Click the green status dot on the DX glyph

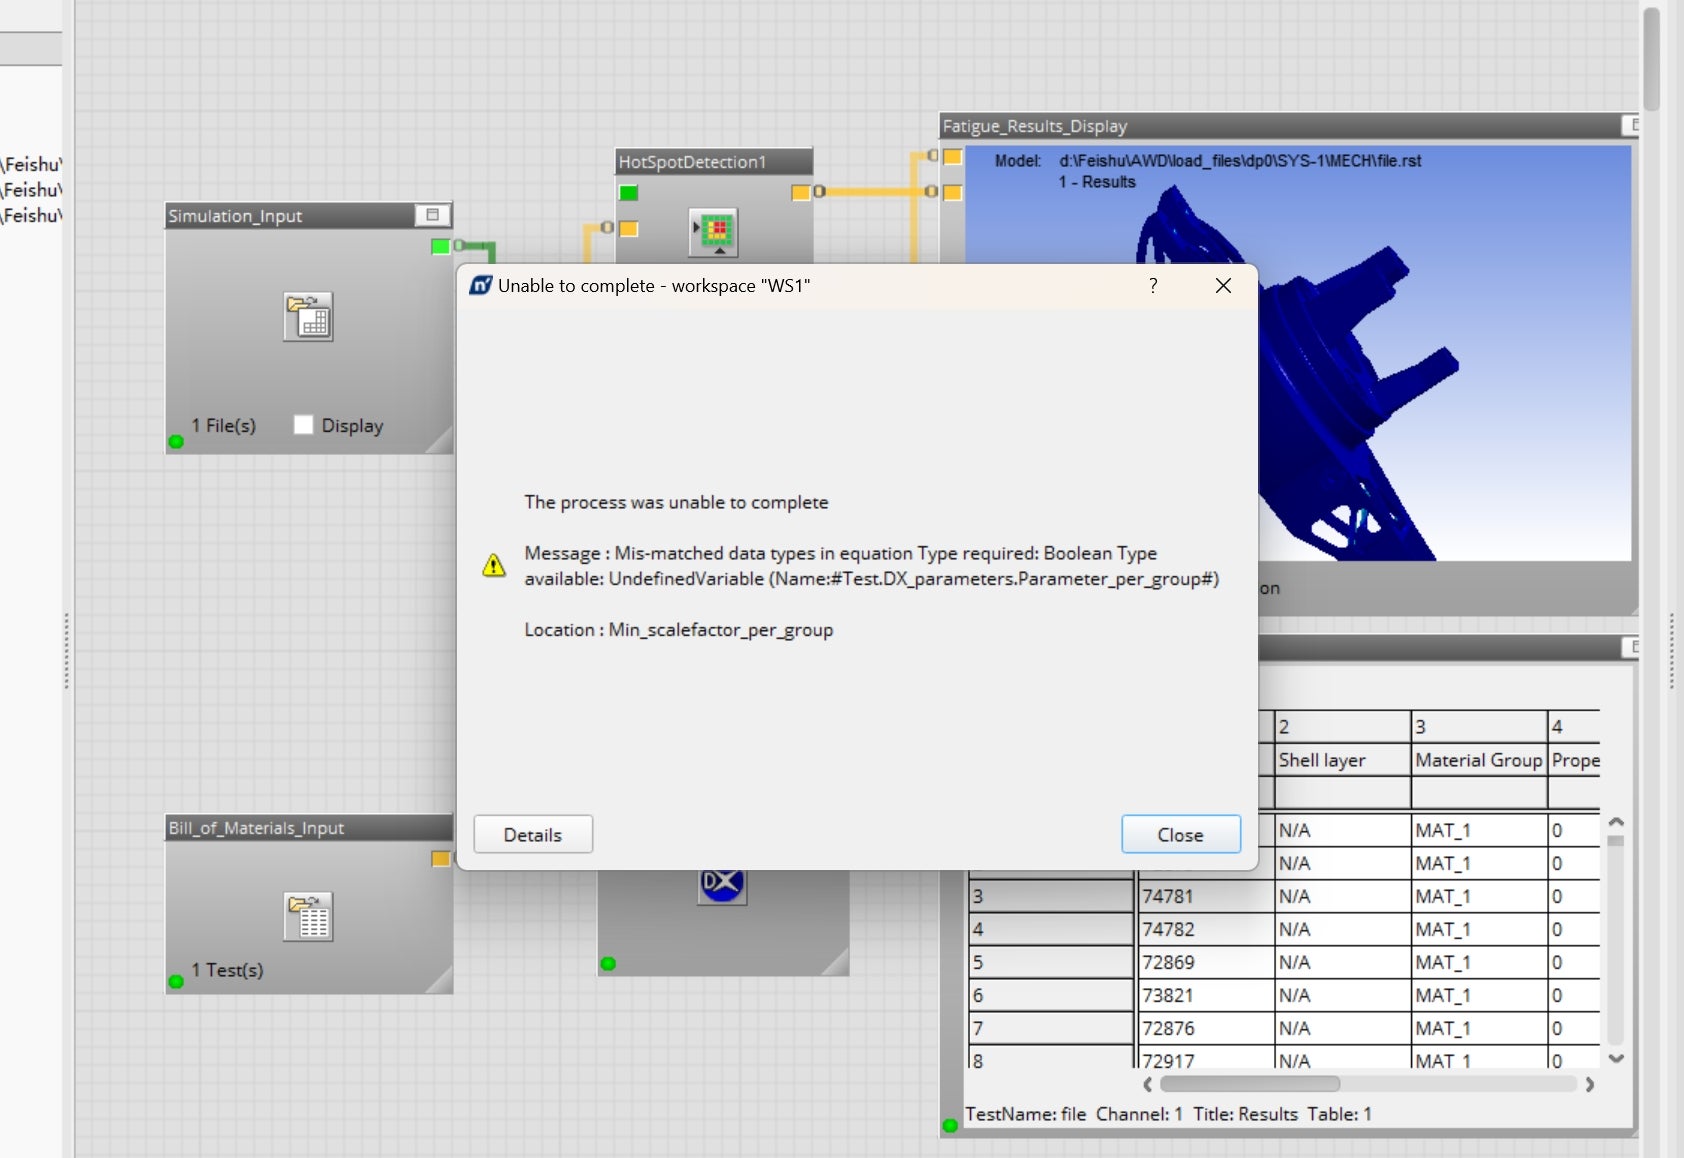click(x=608, y=964)
